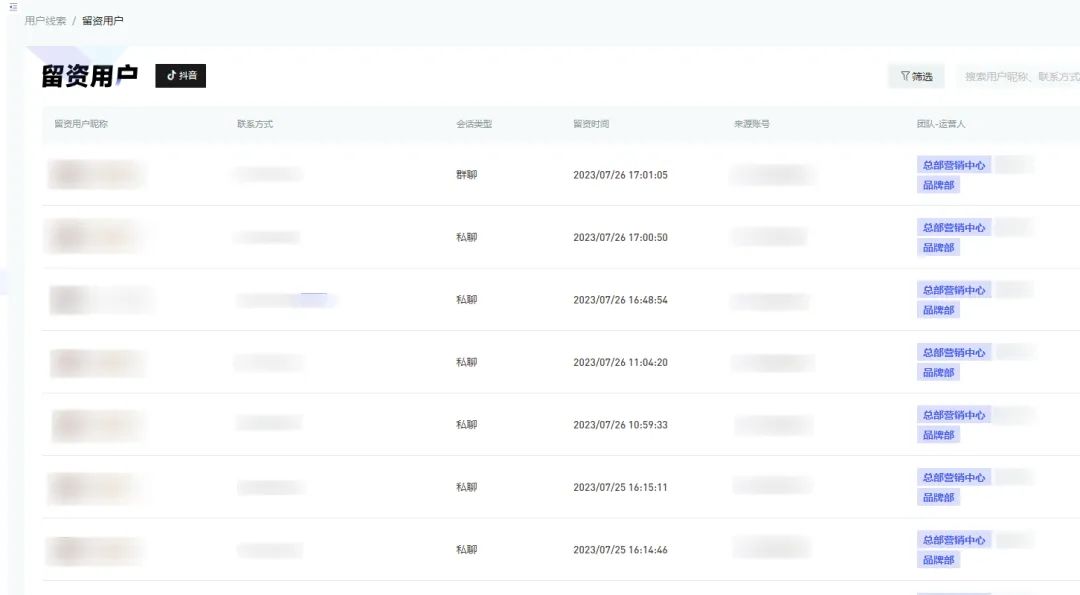The height and width of the screenshot is (595, 1080).
Task: Focus the user nickname search field
Action: pos(1019,76)
